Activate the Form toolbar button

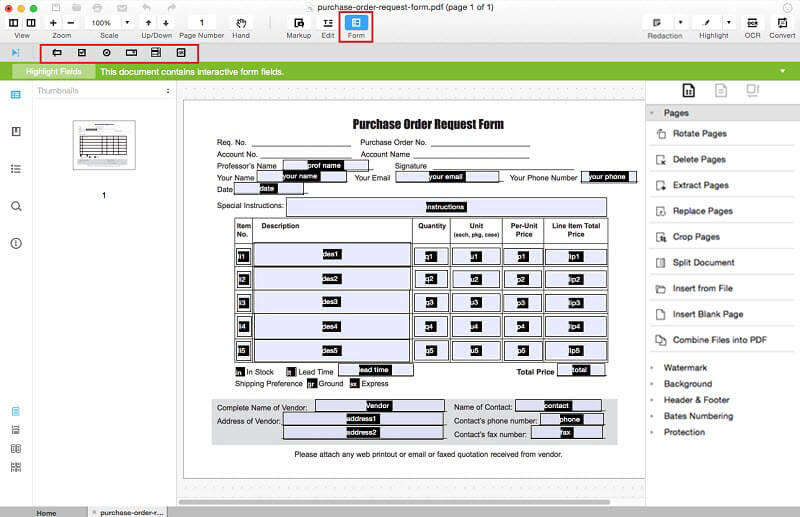pyautogui.click(x=356, y=27)
